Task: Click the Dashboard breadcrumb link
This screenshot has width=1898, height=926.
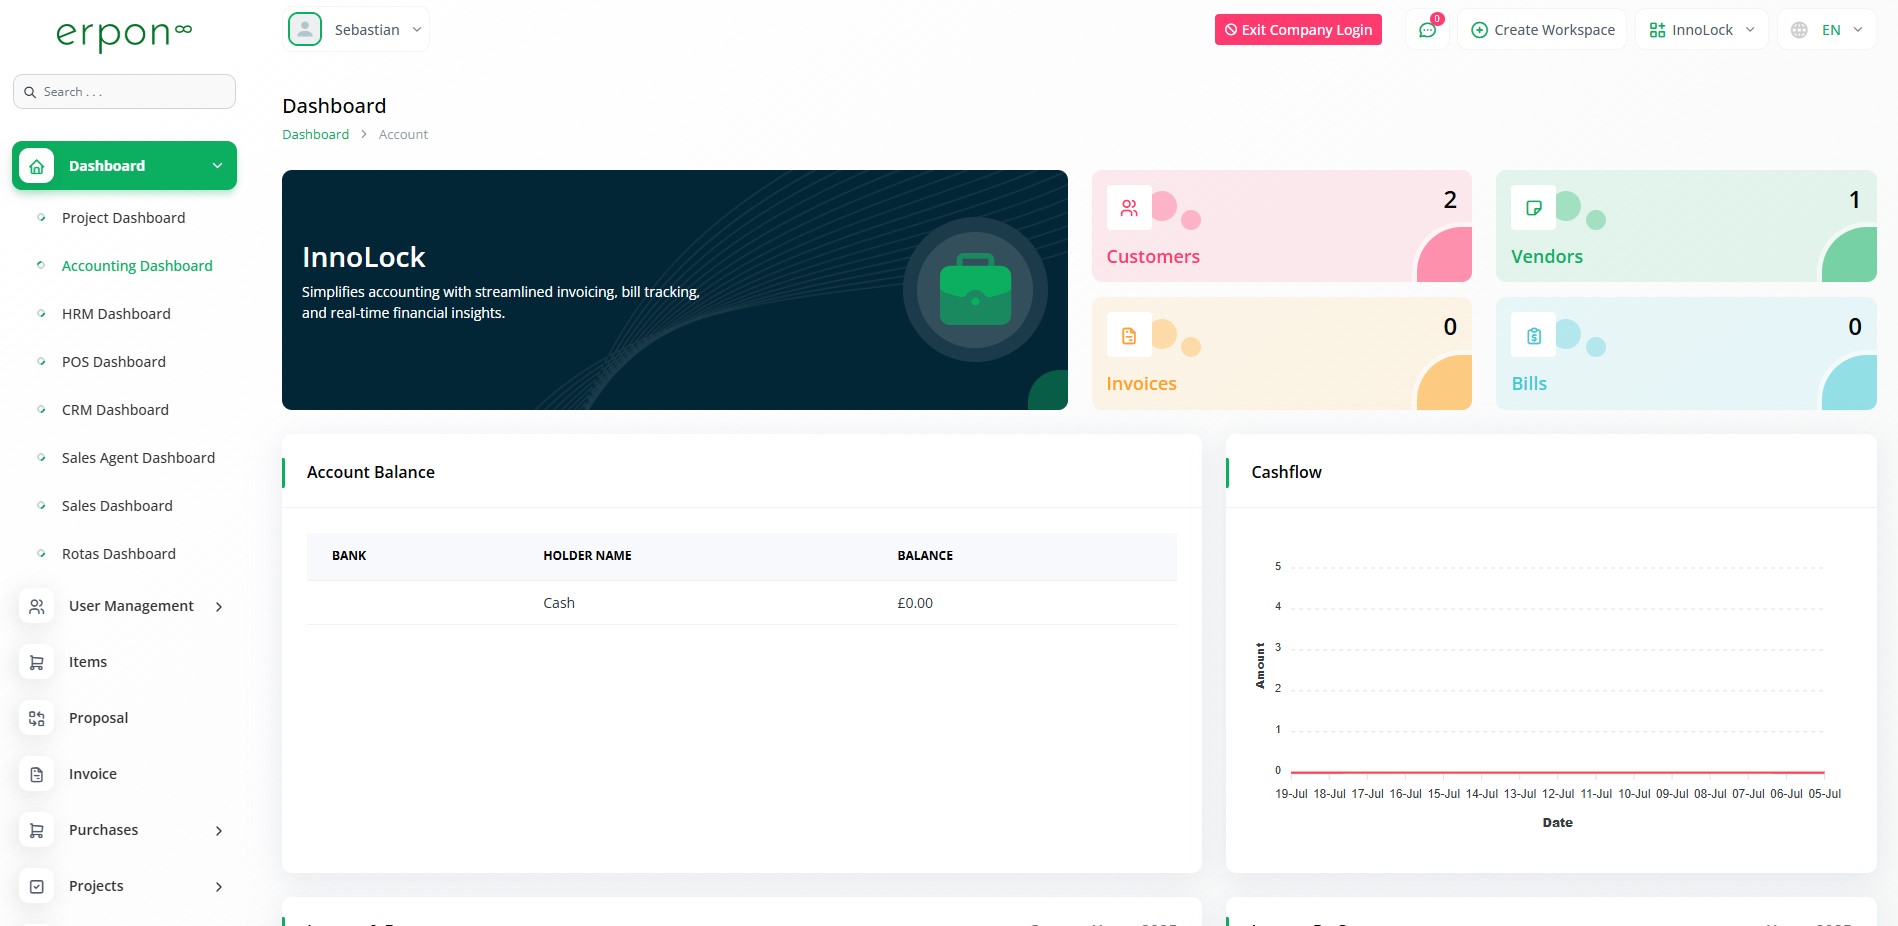Action: [315, 134]
